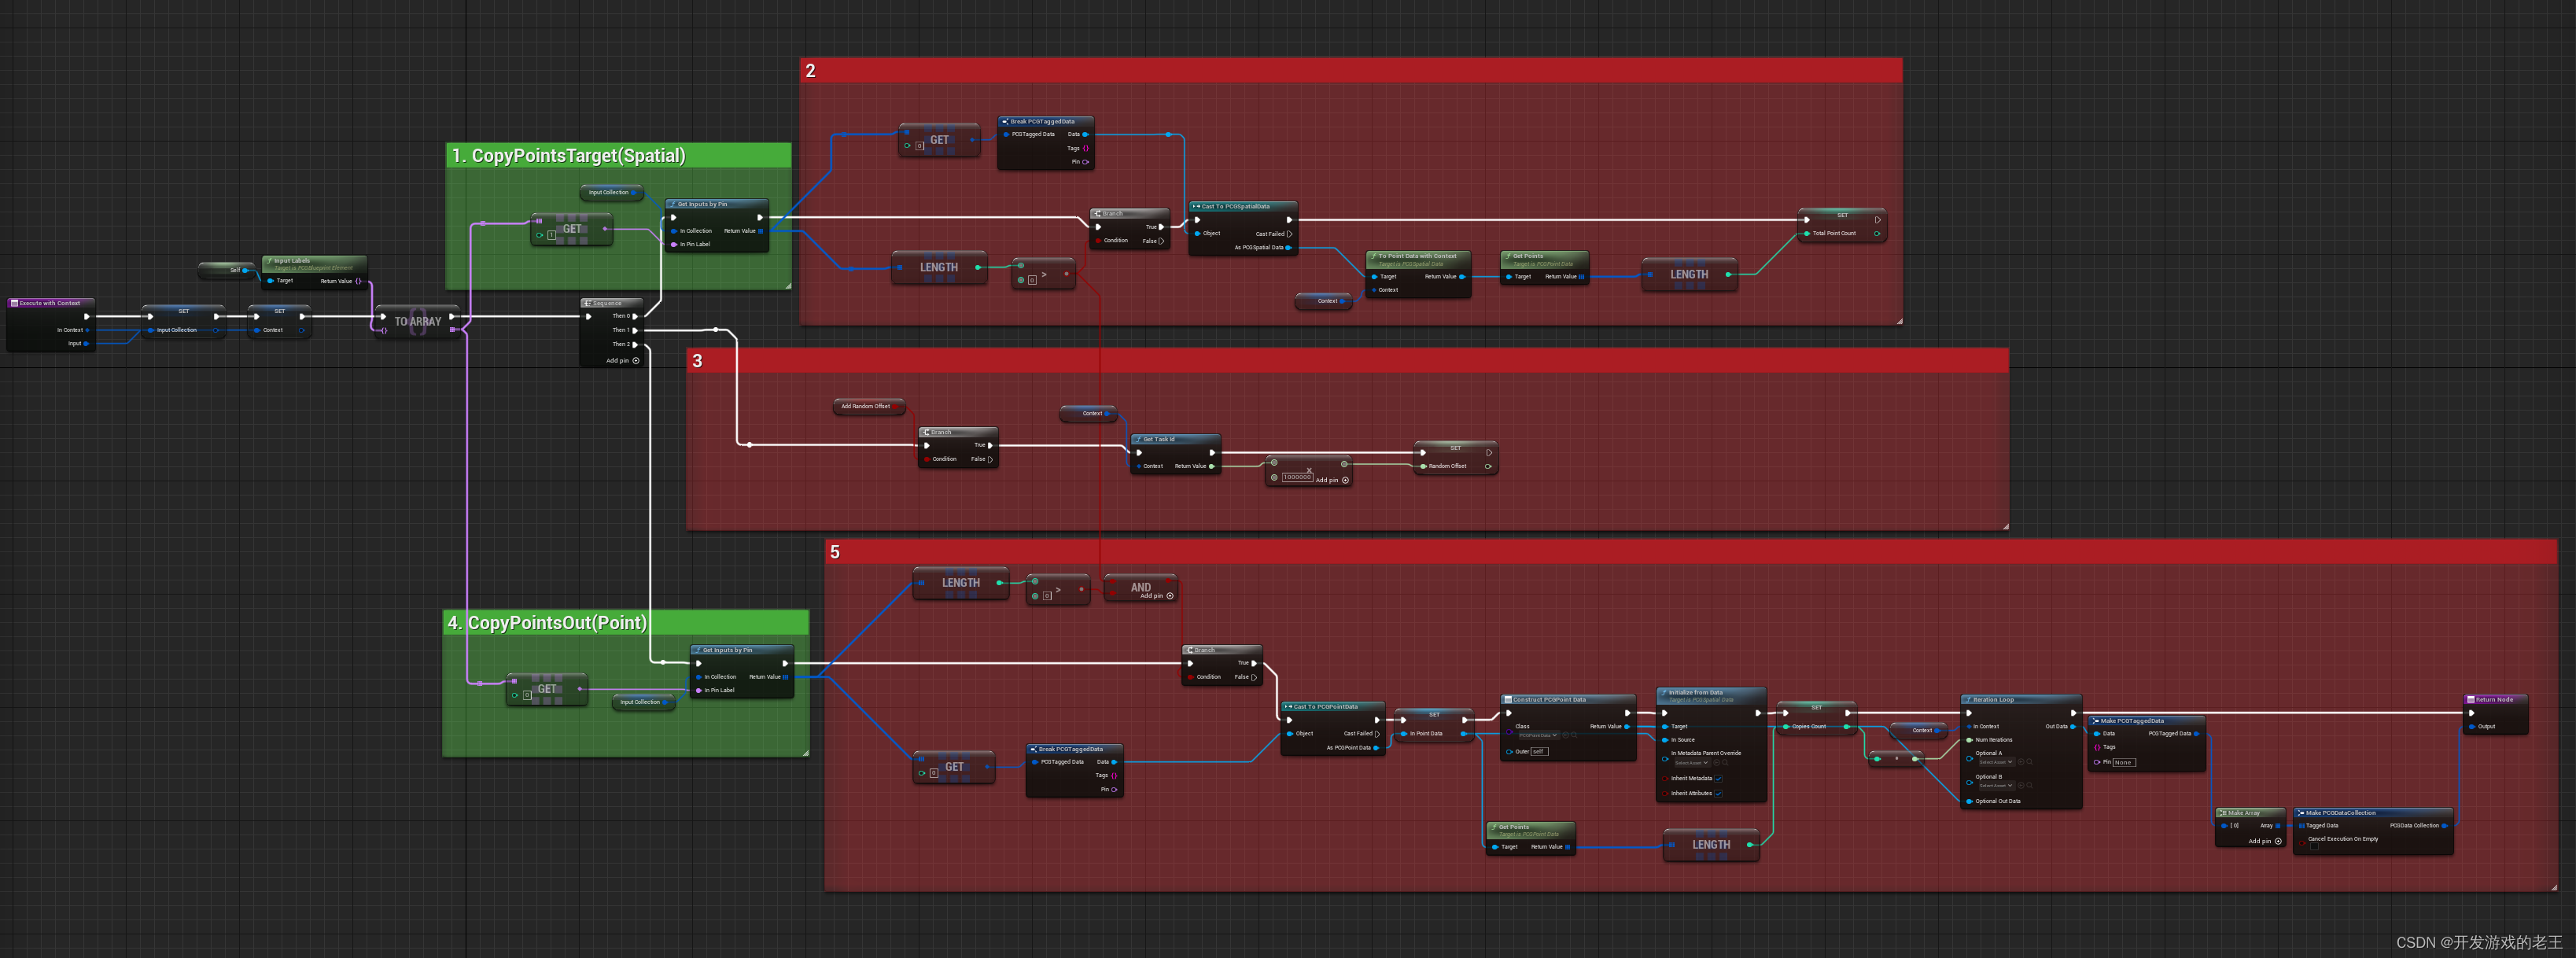
Task: Click Add pin on the multiply node
Action: 1332,480
